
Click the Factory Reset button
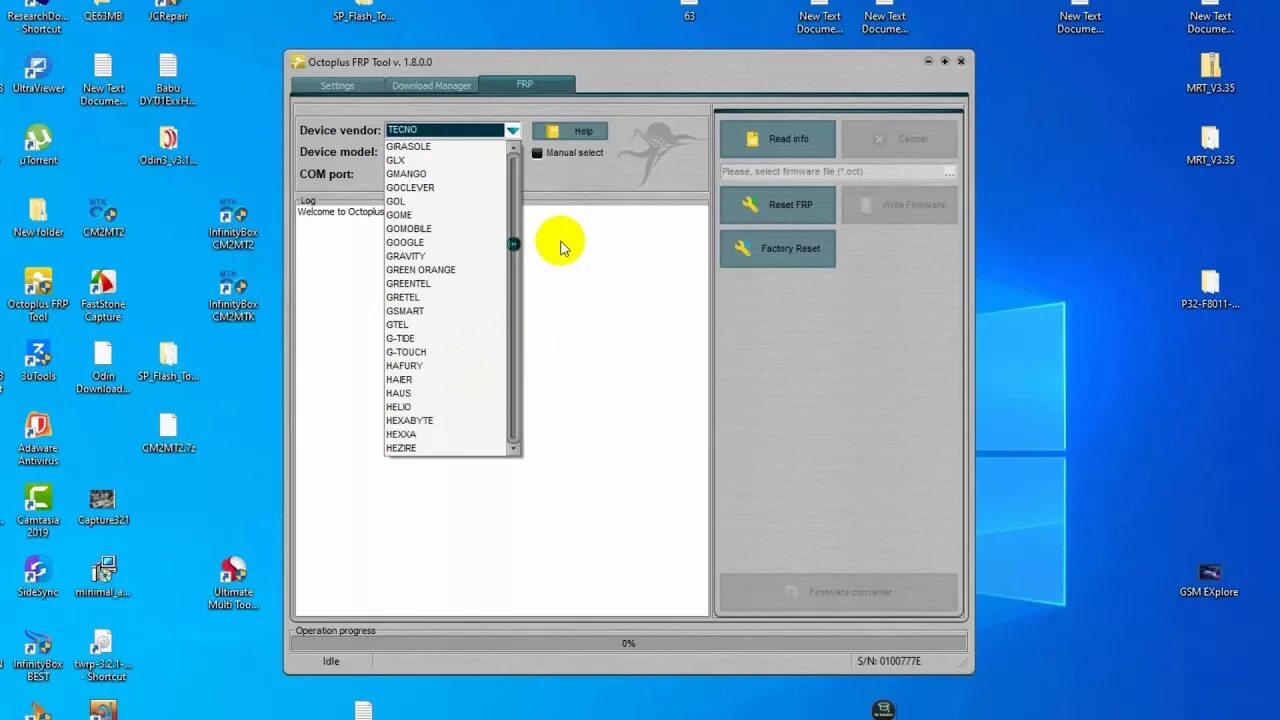(x=777, y=249)
